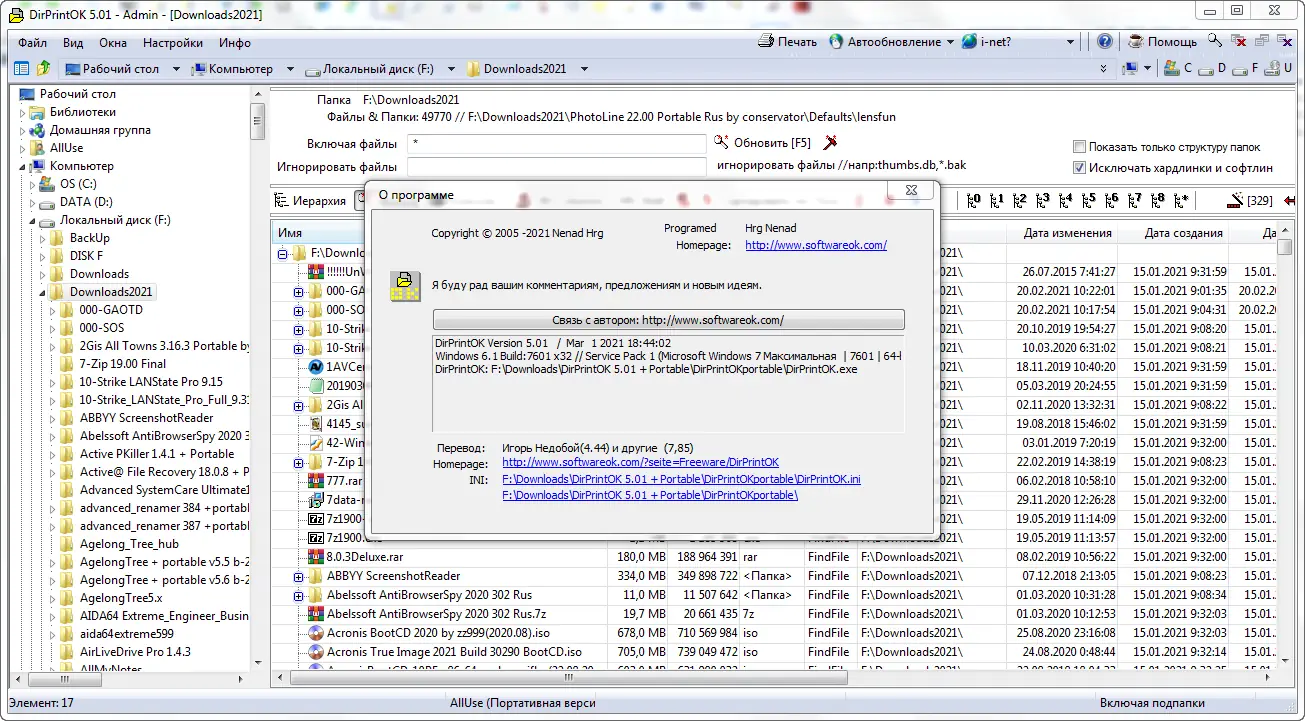
Task: Open the Вид menu
Action: click(x=73, y=43)
